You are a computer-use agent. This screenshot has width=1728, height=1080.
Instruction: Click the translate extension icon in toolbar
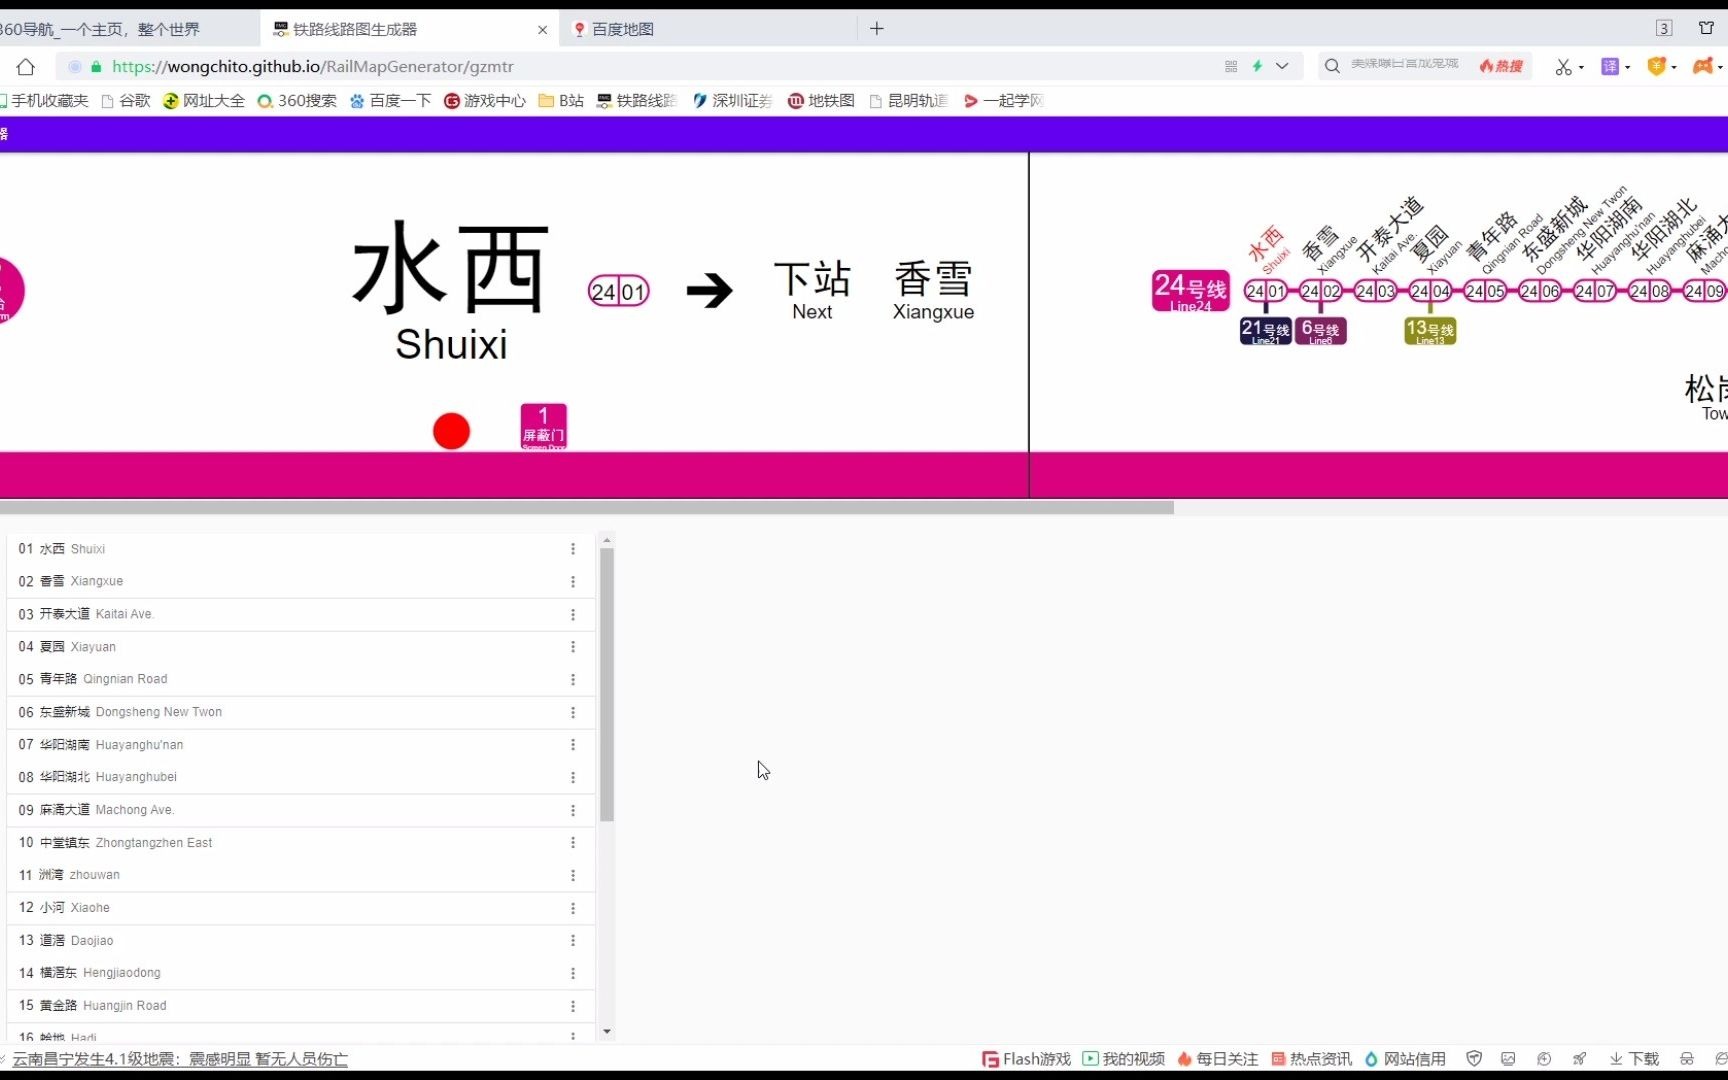pos(1610,67)
